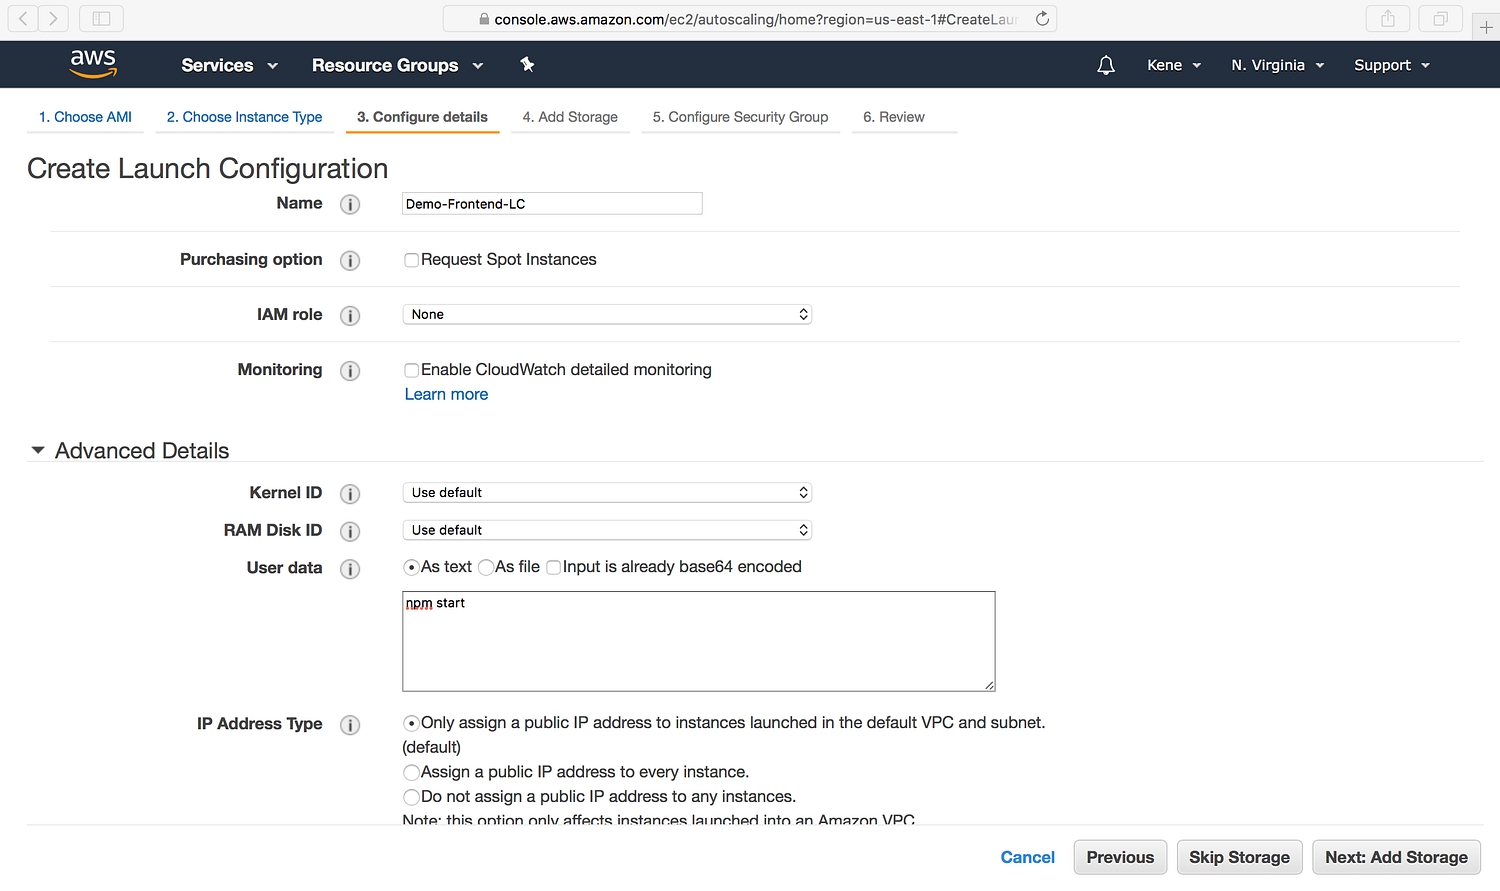Select 'Assign a public IP address to every instance'

pyautogui.click(x=411, y=772)
